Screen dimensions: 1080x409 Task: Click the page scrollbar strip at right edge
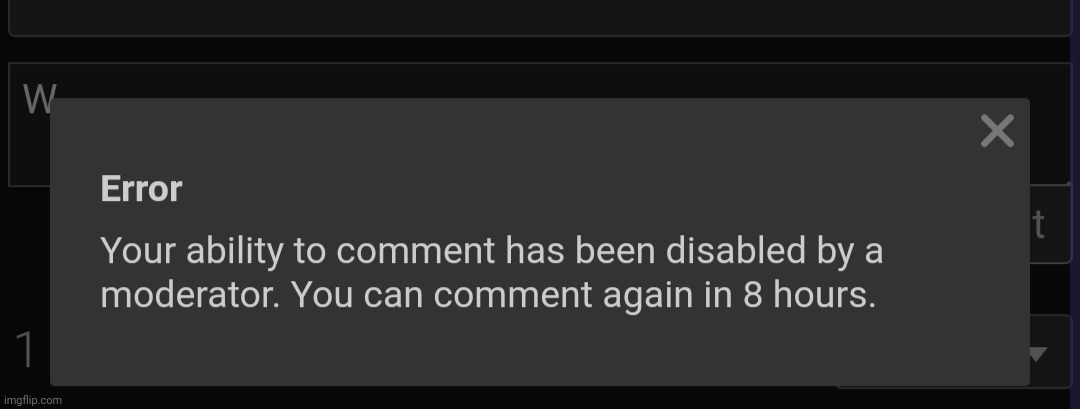(1076, 204)
